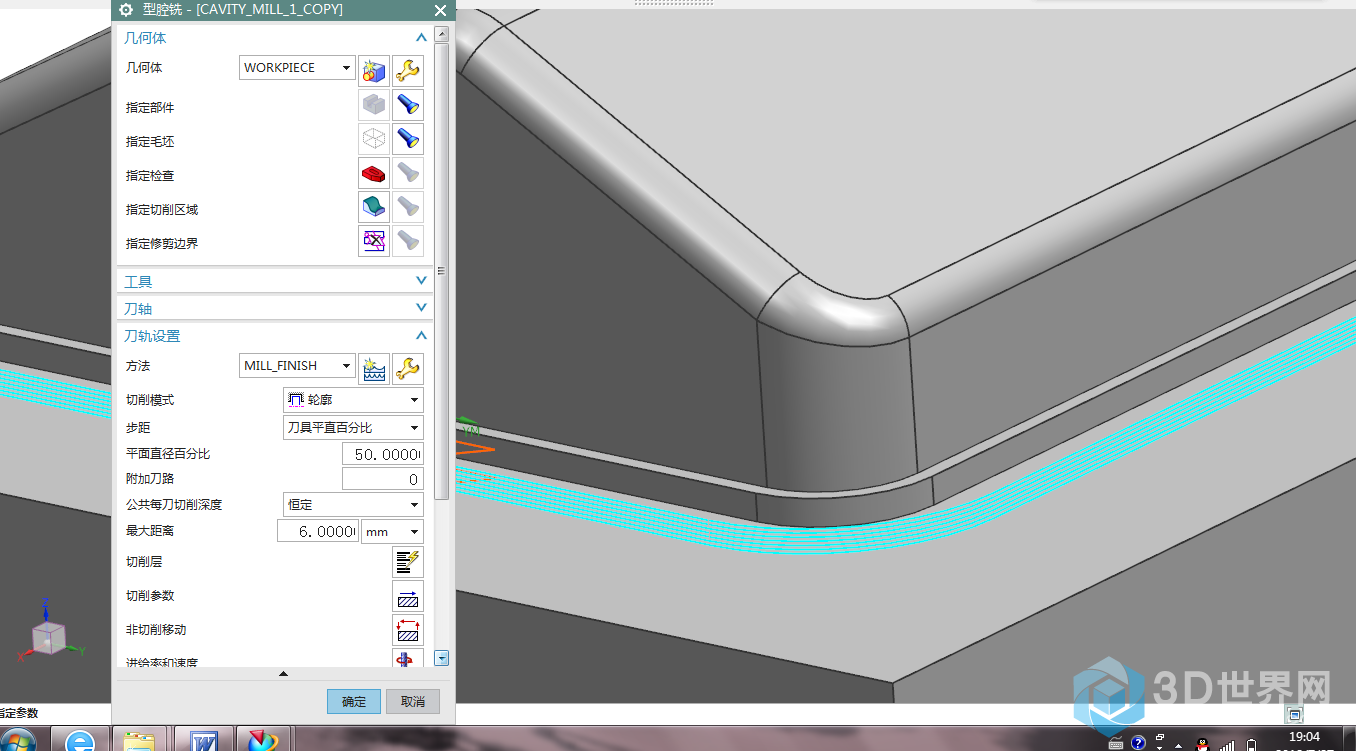
Task: Click the 取消 button
Action: [413, 701]
